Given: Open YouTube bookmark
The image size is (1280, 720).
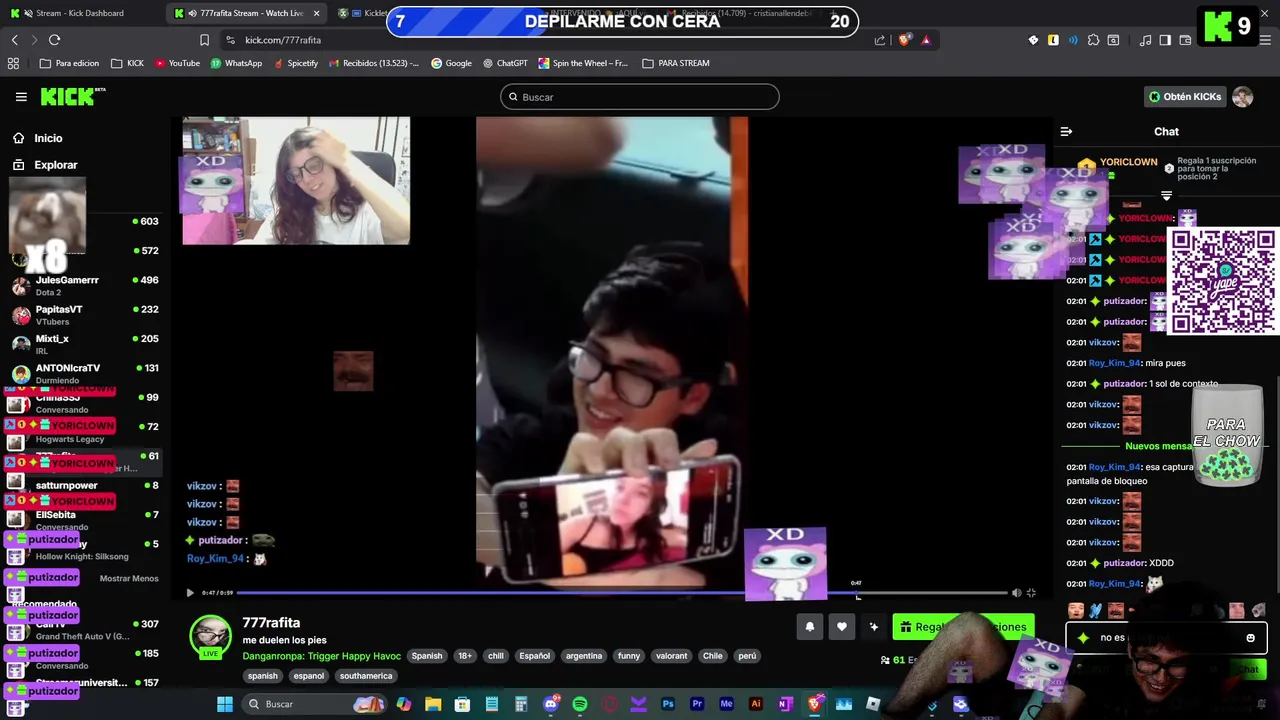Looking at the screenshot, I should coord(177,63).
